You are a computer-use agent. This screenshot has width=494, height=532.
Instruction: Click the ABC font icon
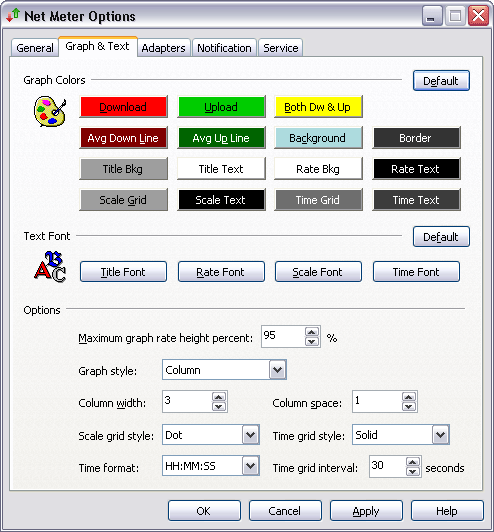pyautogui.click(x=50, y=267)
